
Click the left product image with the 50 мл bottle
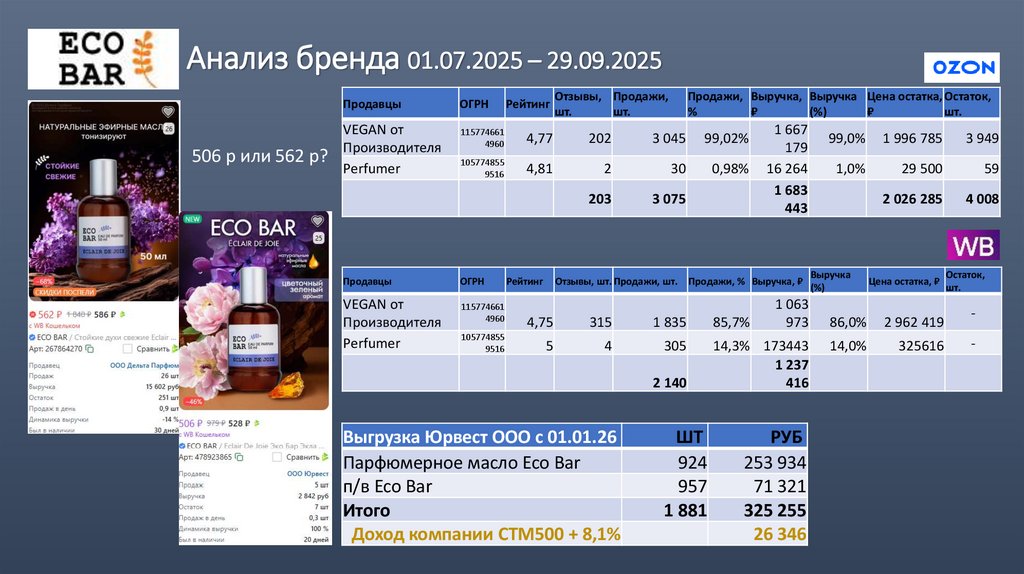click(x=104, y=200)
